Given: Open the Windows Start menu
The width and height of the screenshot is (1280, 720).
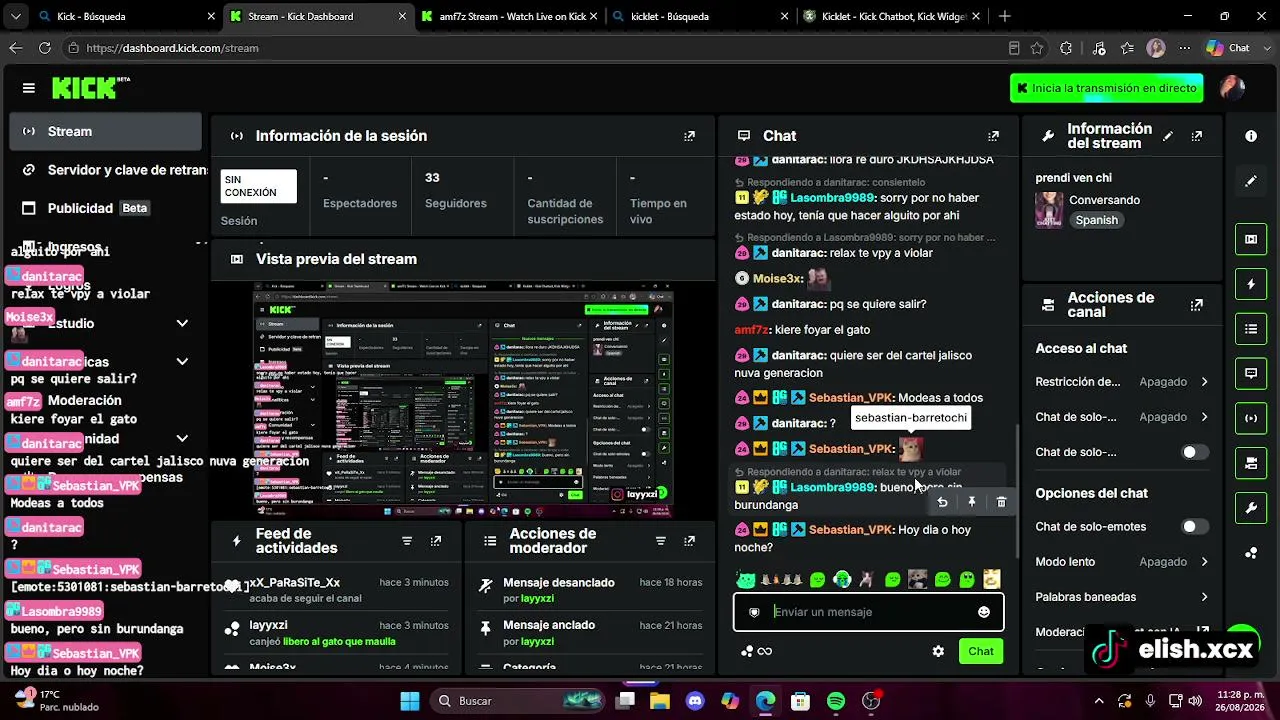Looking at the screenshot, I should click(x=410, y=701).
